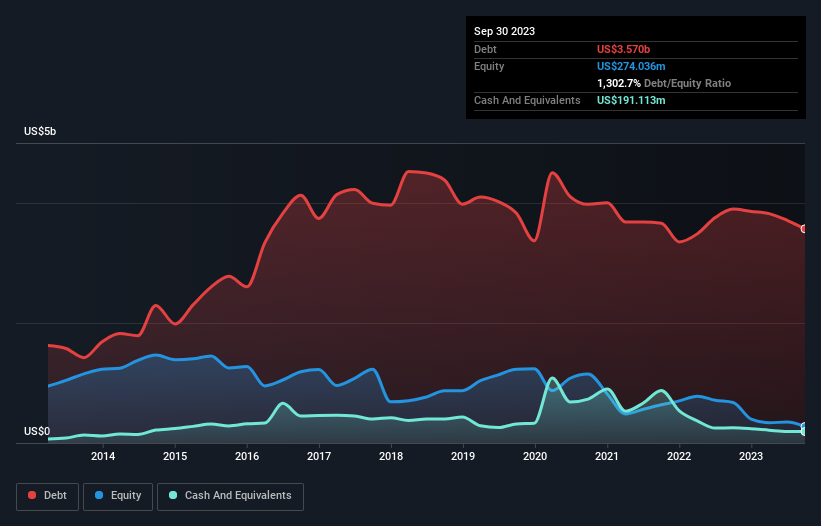Click the 1,302.7% Debt/Equity Ratio text

(x=664, y=83)
